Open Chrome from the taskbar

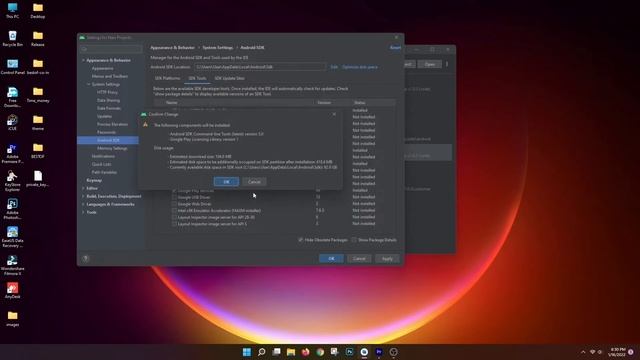coord(320,352)
